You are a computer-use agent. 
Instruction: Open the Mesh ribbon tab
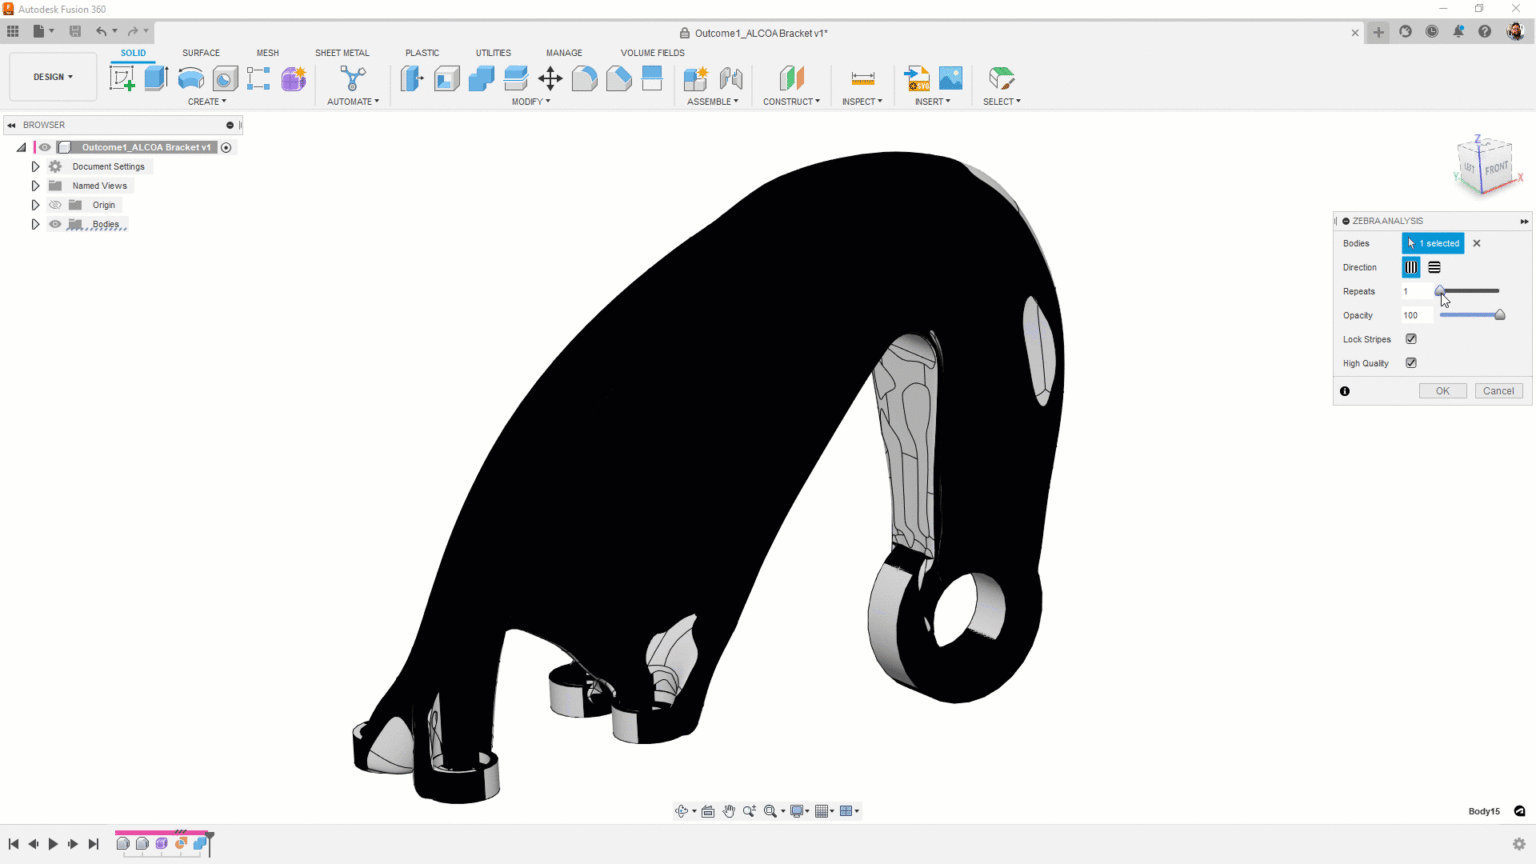[267, 52]
